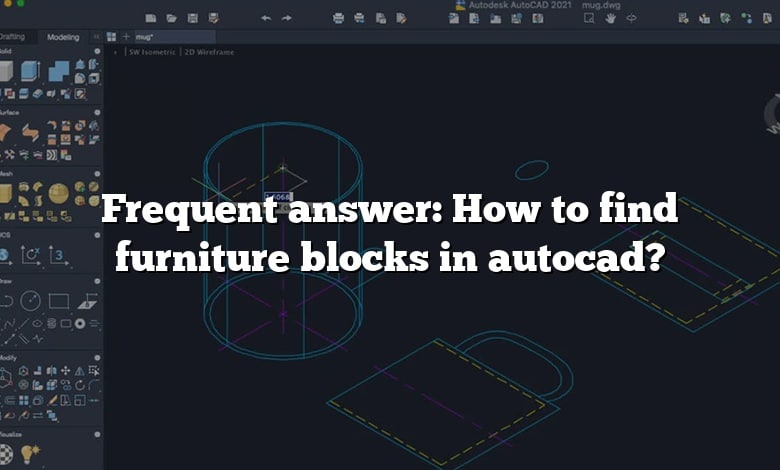780x470 pixels.
Task: Click the Undo arrow in toolbar
Action: point(266,18)
